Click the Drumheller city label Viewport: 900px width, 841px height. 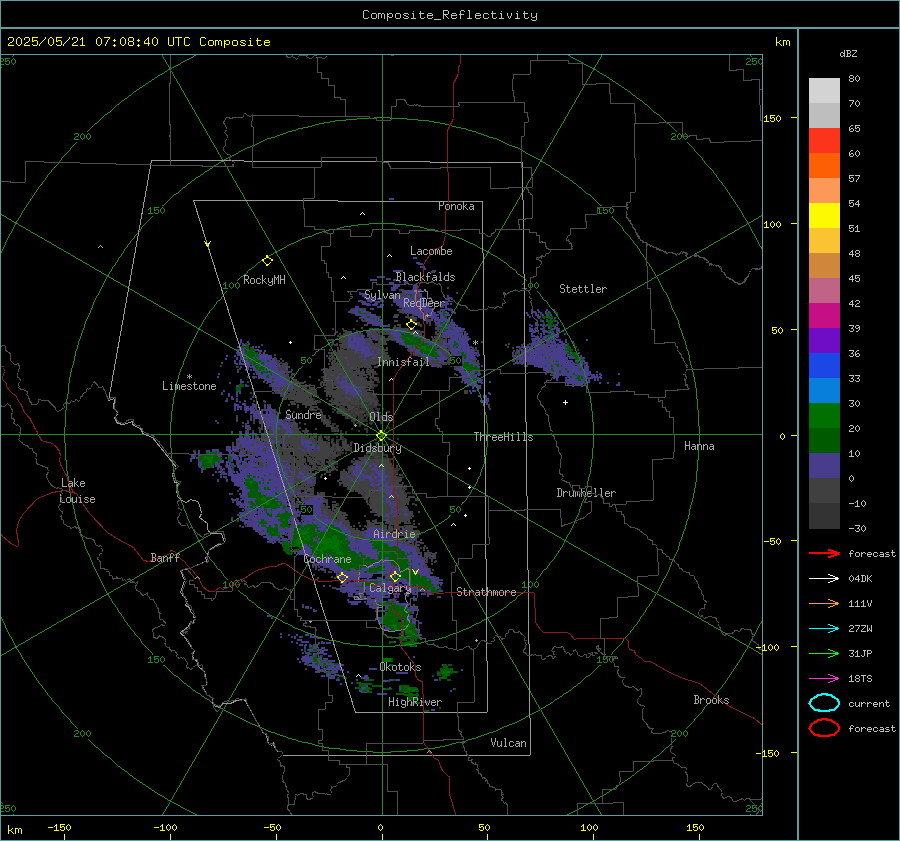tap(586, 493)
